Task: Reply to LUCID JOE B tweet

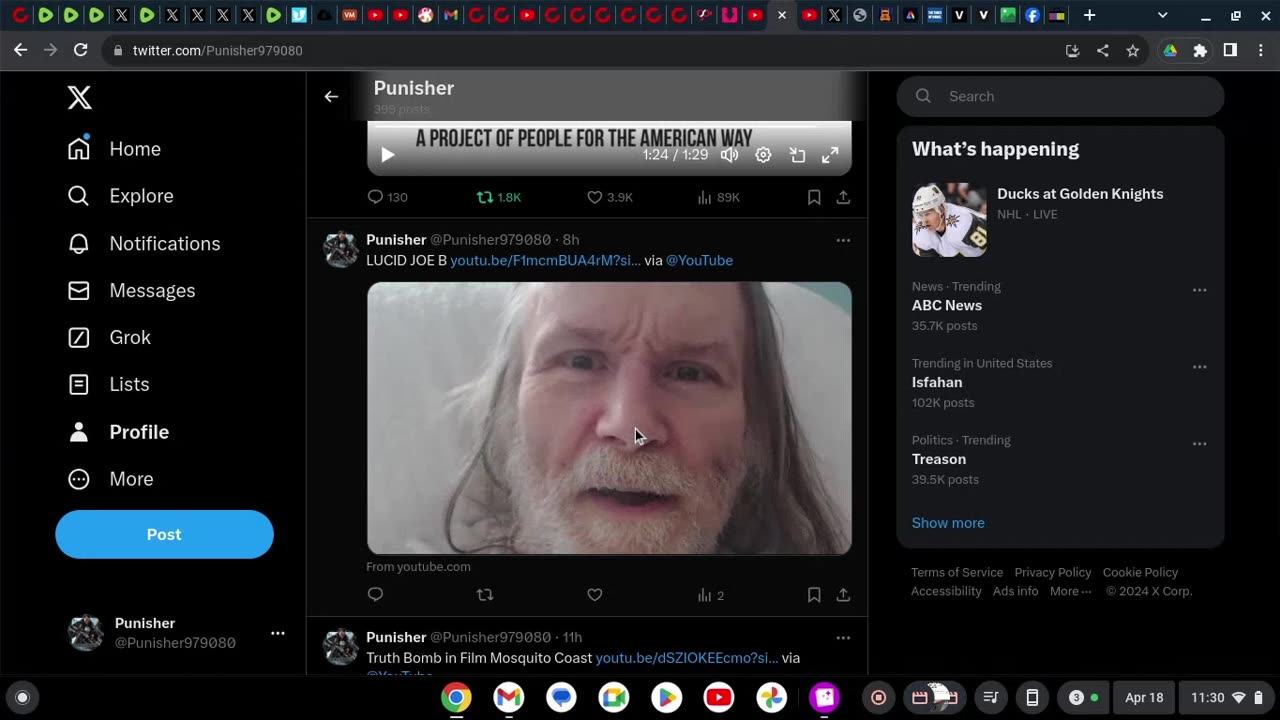Action: [375, 594]
